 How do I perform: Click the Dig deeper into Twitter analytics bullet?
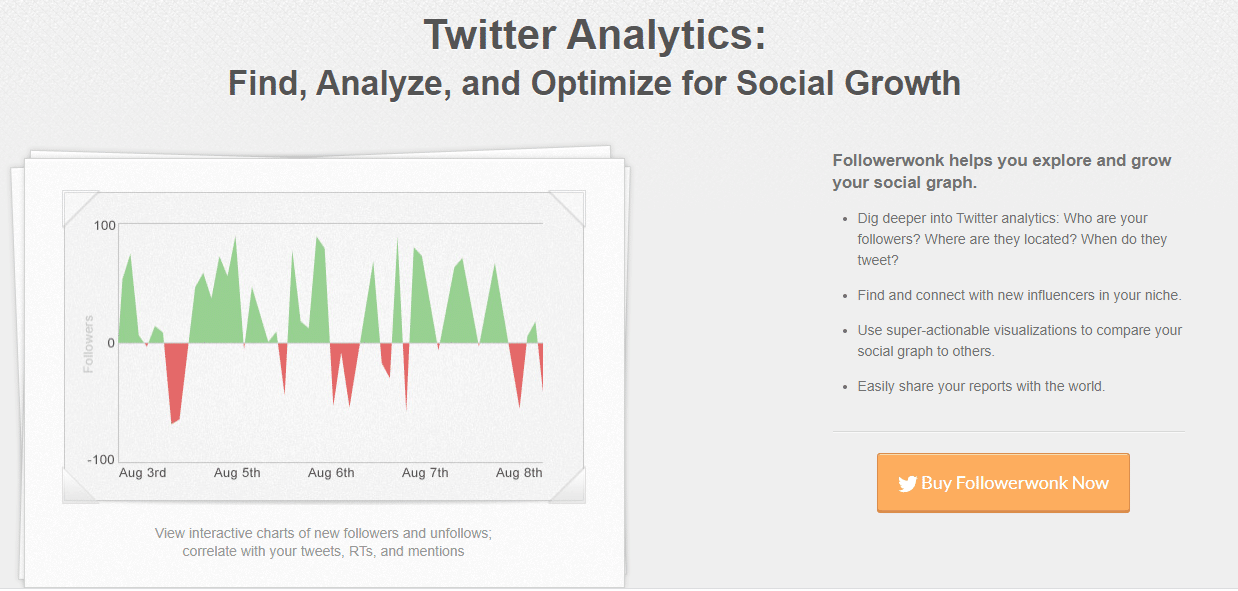click(1012, 239)
